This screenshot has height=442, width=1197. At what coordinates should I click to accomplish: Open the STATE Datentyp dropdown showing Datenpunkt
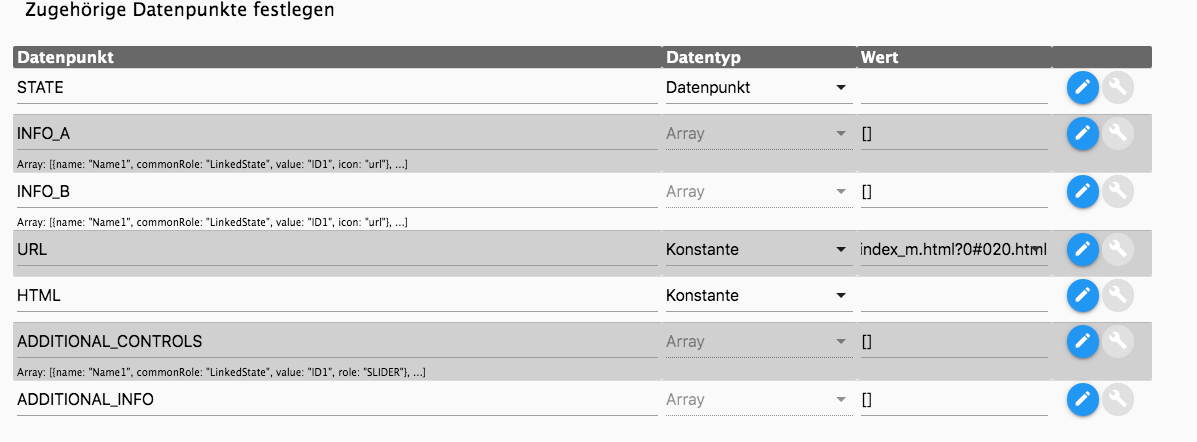tap(757, 88)
